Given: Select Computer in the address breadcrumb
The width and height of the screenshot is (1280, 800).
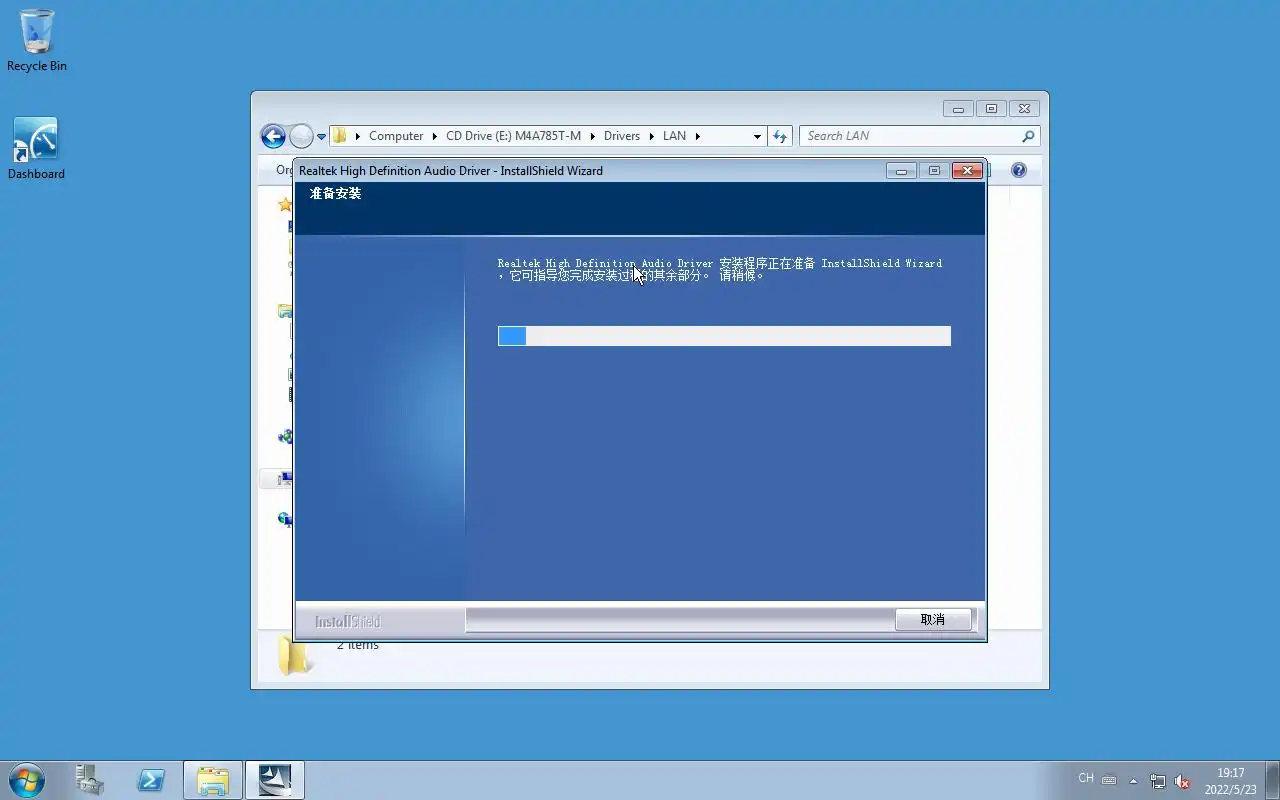Looking at the screenshot, I should click(x=396, y=136).
